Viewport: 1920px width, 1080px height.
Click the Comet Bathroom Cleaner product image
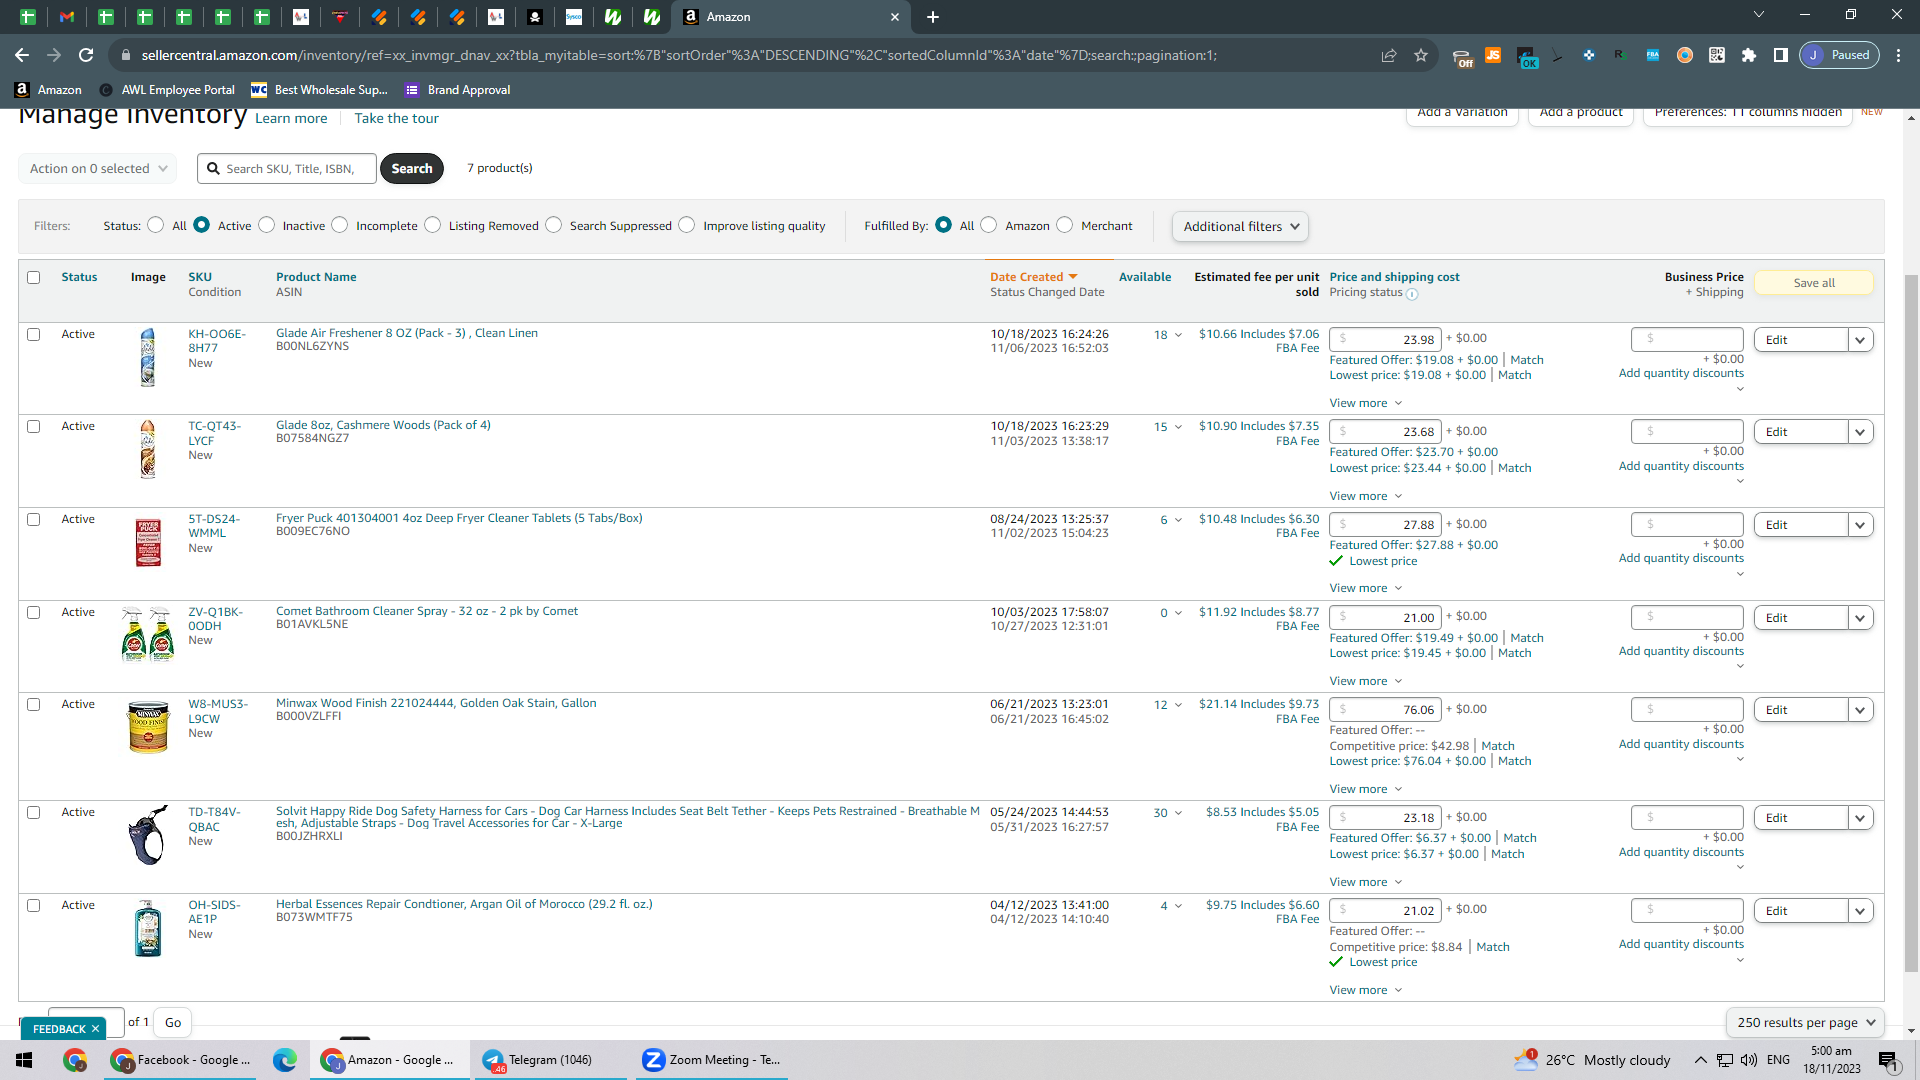pos(148,634)
